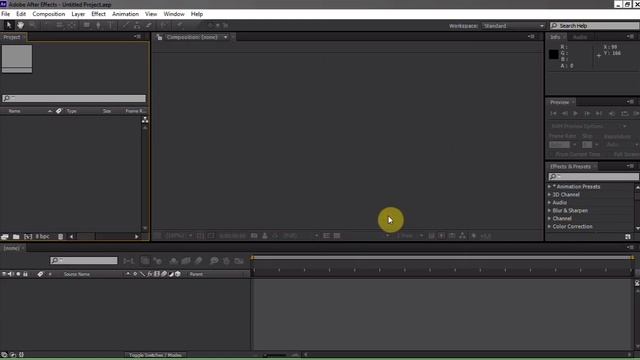Click the Project panel search field

coord(74,98)
